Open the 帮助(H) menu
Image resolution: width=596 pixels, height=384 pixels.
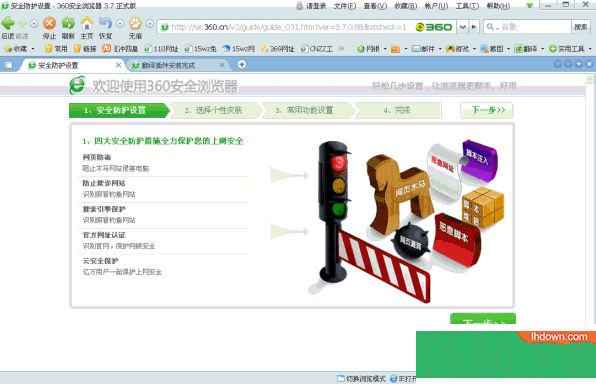tap(498, 6)
